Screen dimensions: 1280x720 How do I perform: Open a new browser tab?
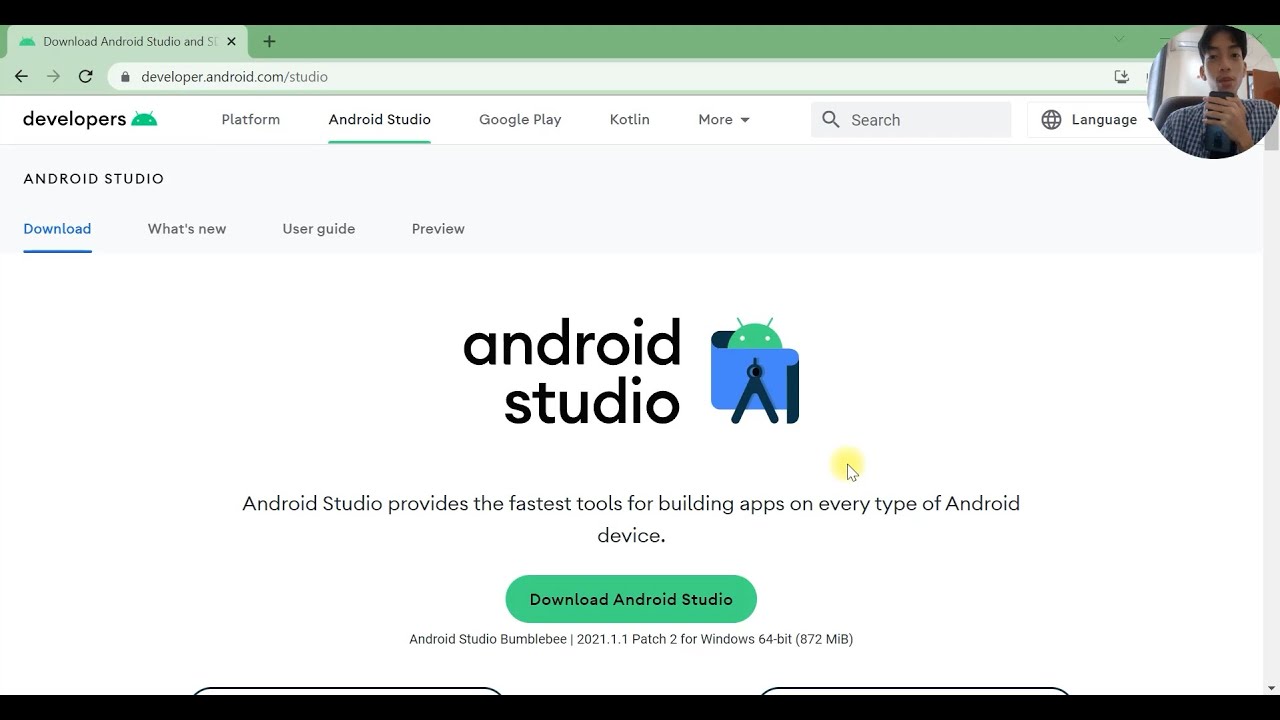[x=269, y=41]
